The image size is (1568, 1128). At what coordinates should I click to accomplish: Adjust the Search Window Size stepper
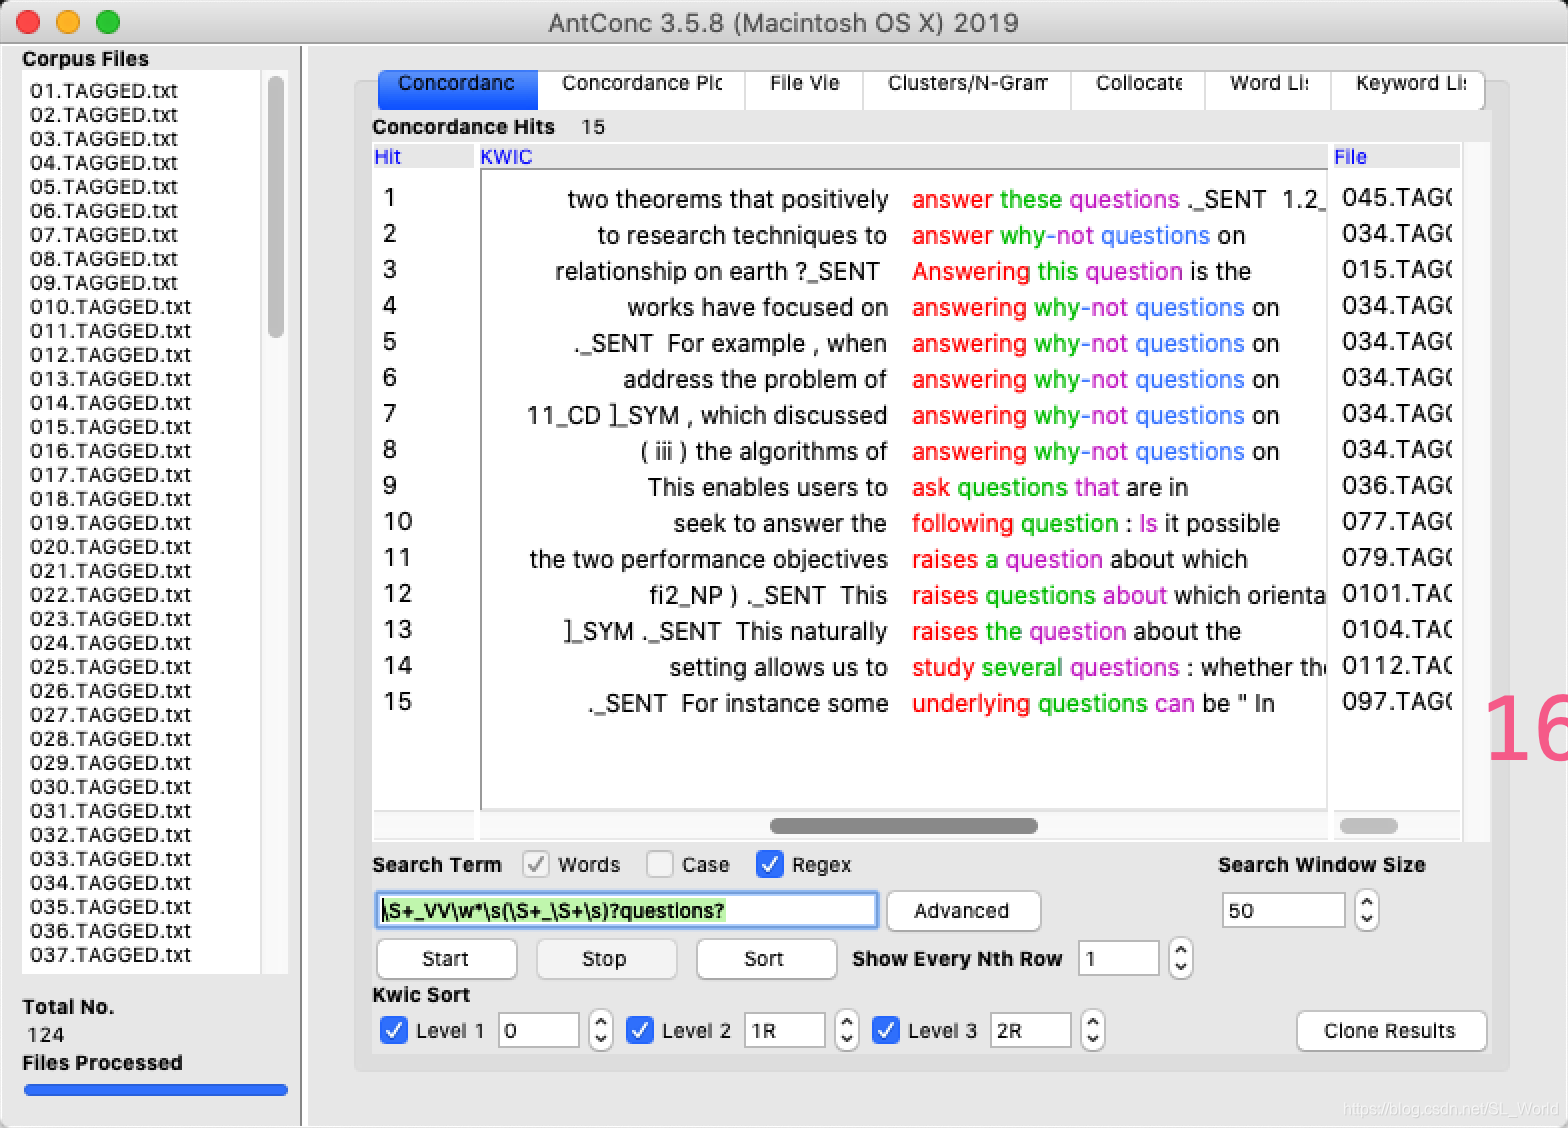click(x=1366, y=911)
